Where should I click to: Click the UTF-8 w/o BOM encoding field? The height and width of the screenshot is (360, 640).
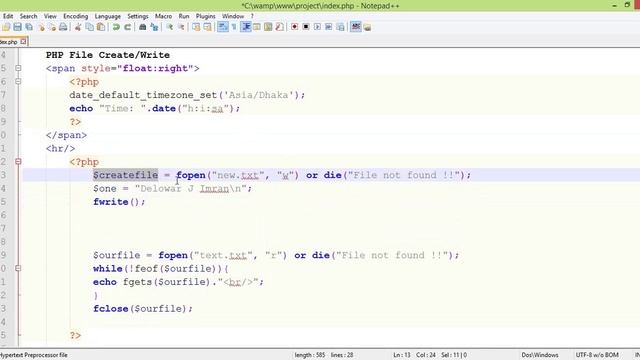[597, 355]
